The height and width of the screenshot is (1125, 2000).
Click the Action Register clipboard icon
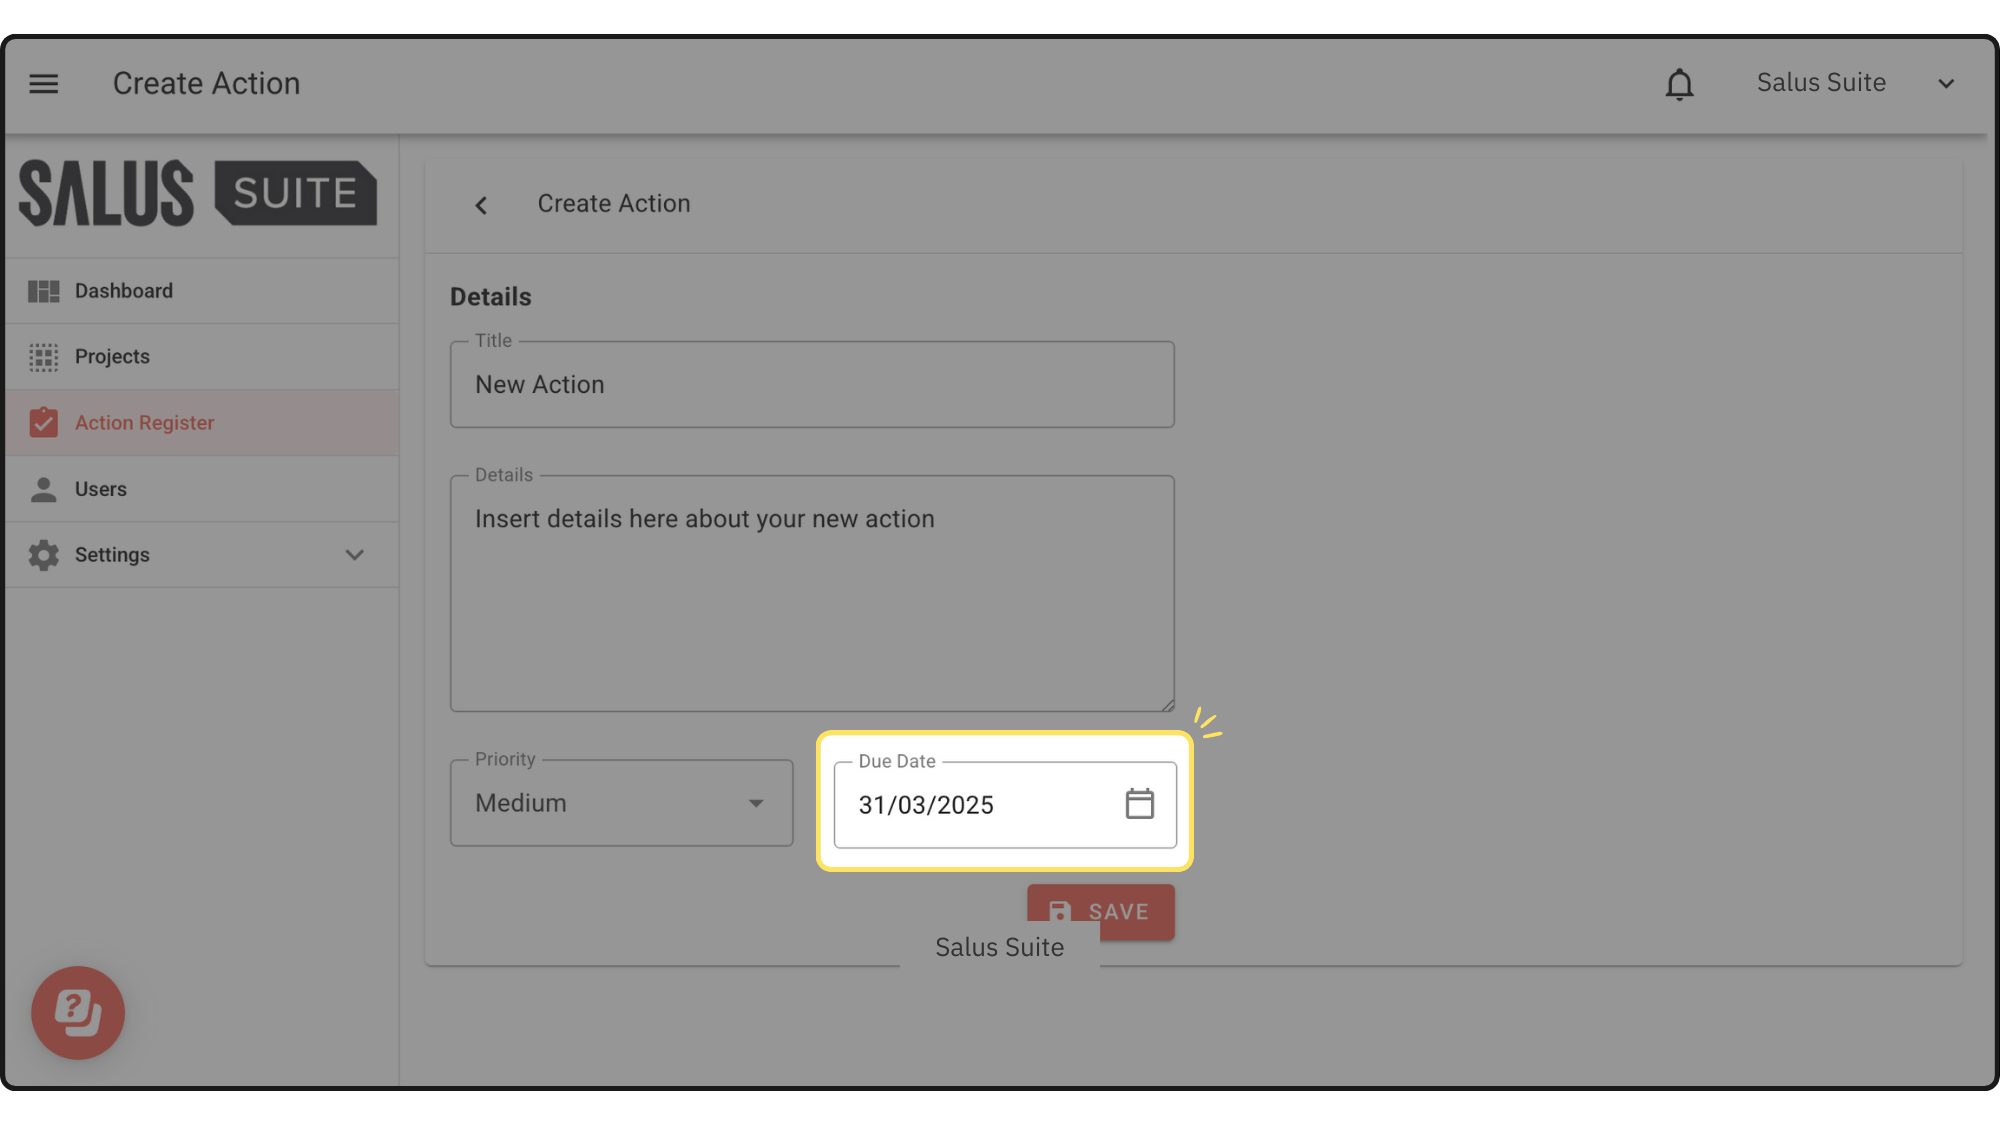click(43, 423)
